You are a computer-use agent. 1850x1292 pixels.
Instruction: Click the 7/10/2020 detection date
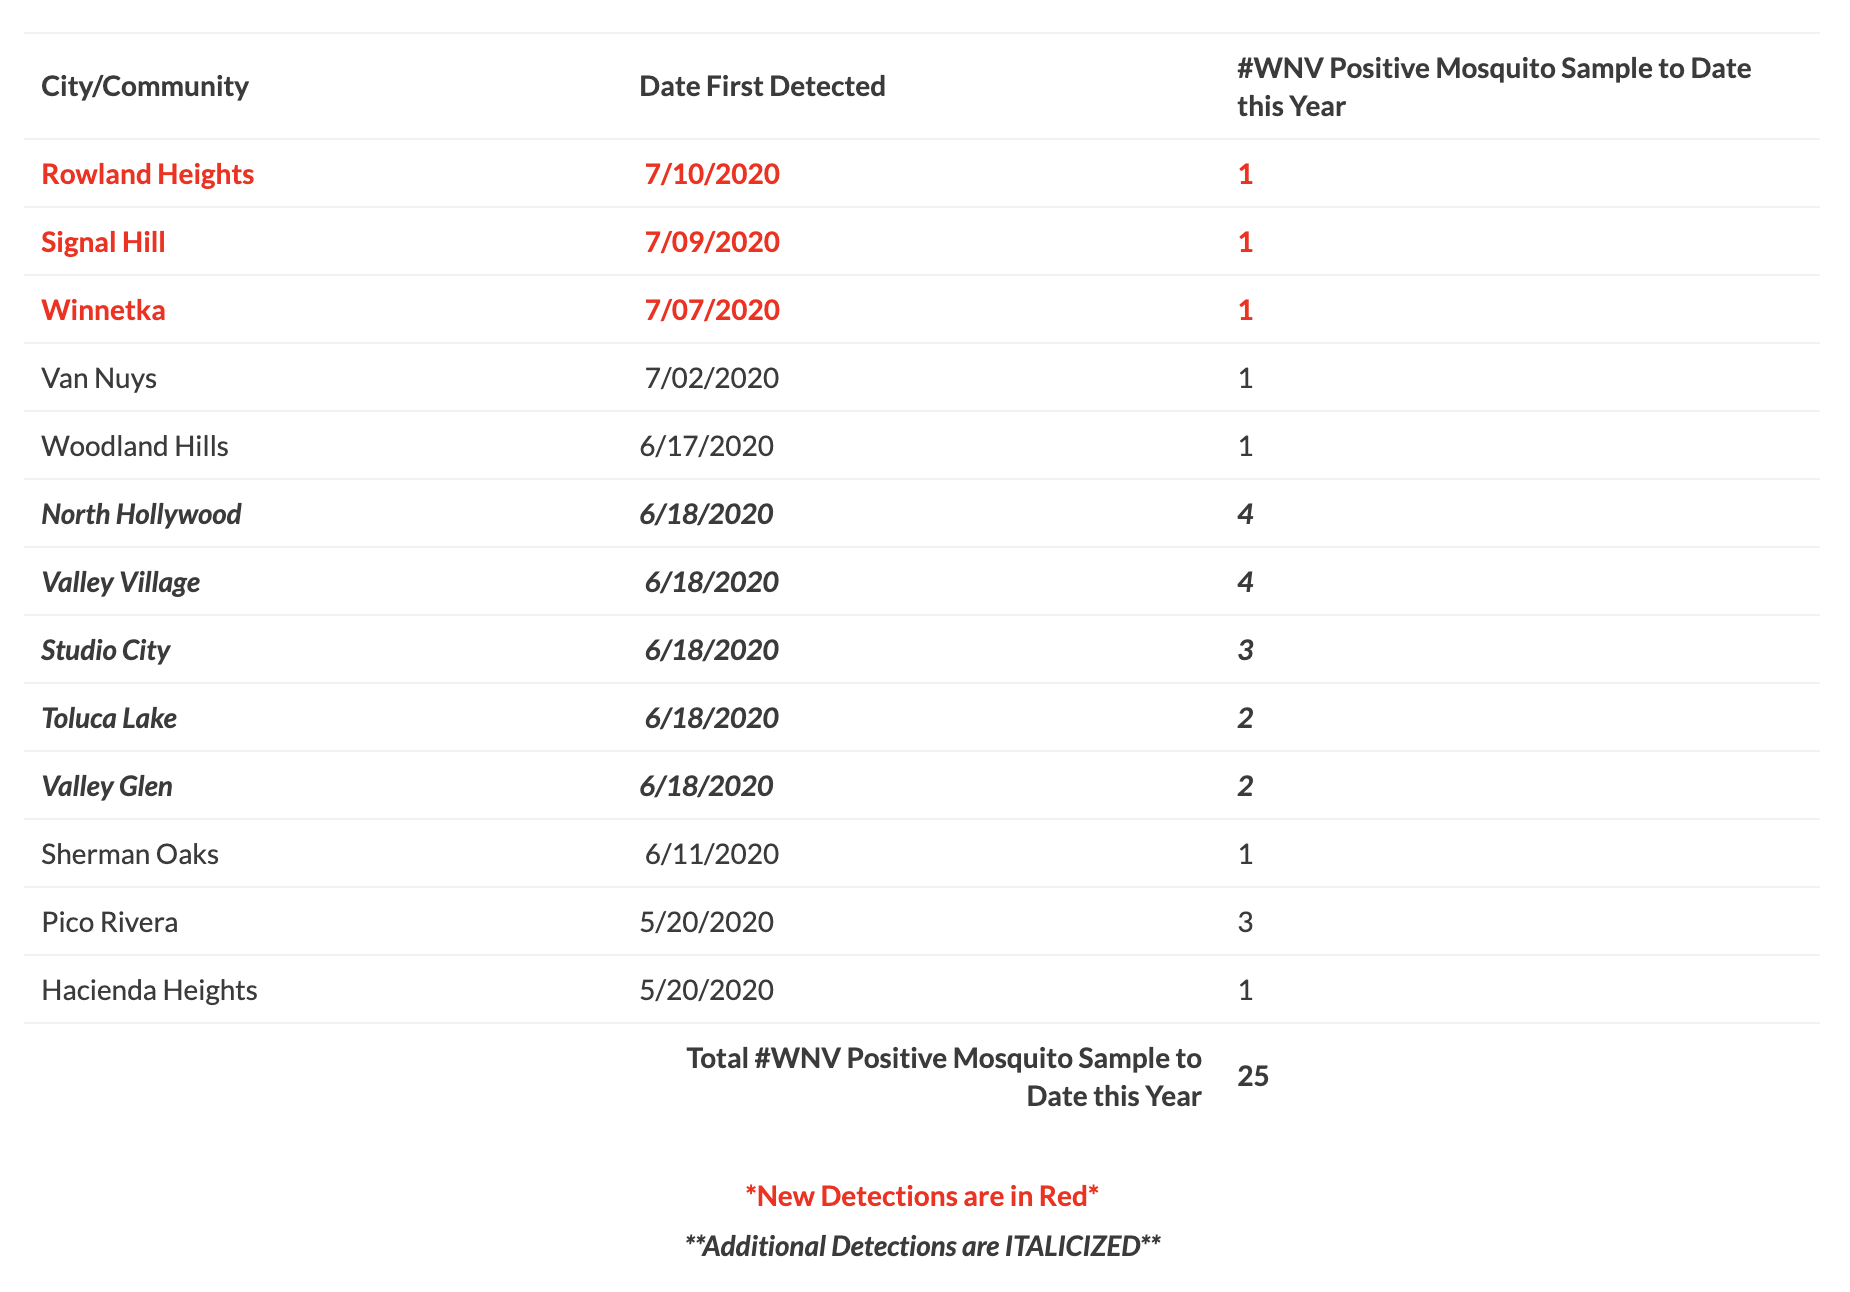click(712, 174)
